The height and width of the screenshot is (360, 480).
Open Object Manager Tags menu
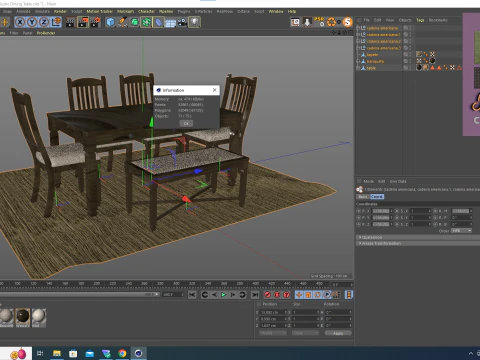[420, 20]
